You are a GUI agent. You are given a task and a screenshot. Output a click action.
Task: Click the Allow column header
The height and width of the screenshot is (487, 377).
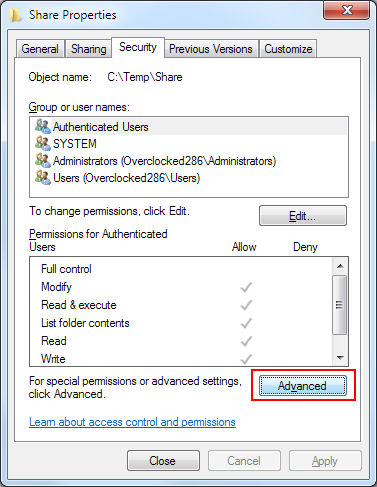(244, 247)
